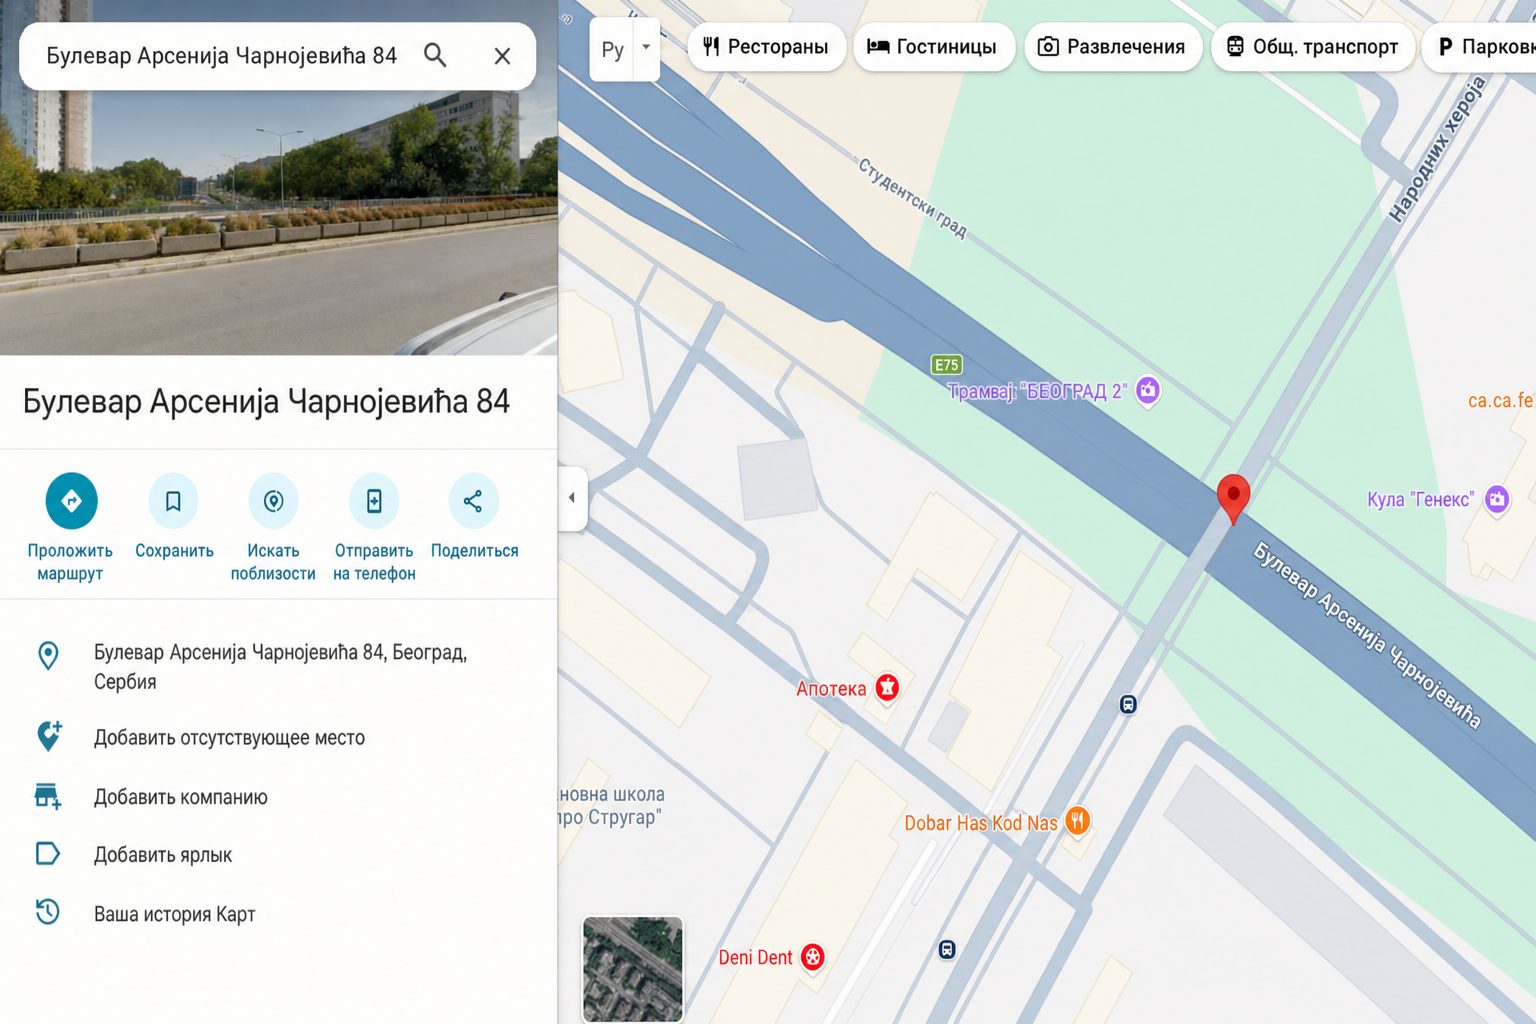The width and height of the screenshot is (1536, 1024).
Task: Click the bus stop icon below Кула Генекс
Action: [1128, 704]
